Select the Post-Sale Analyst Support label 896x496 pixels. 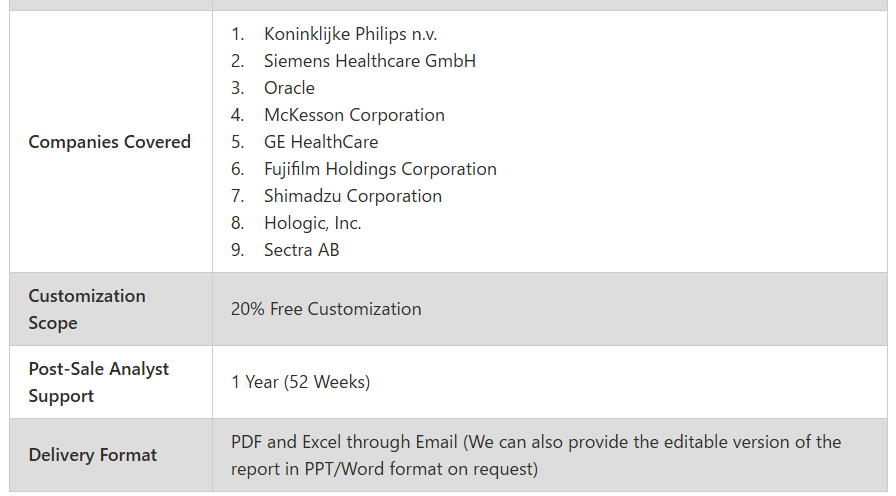[99, 382]
